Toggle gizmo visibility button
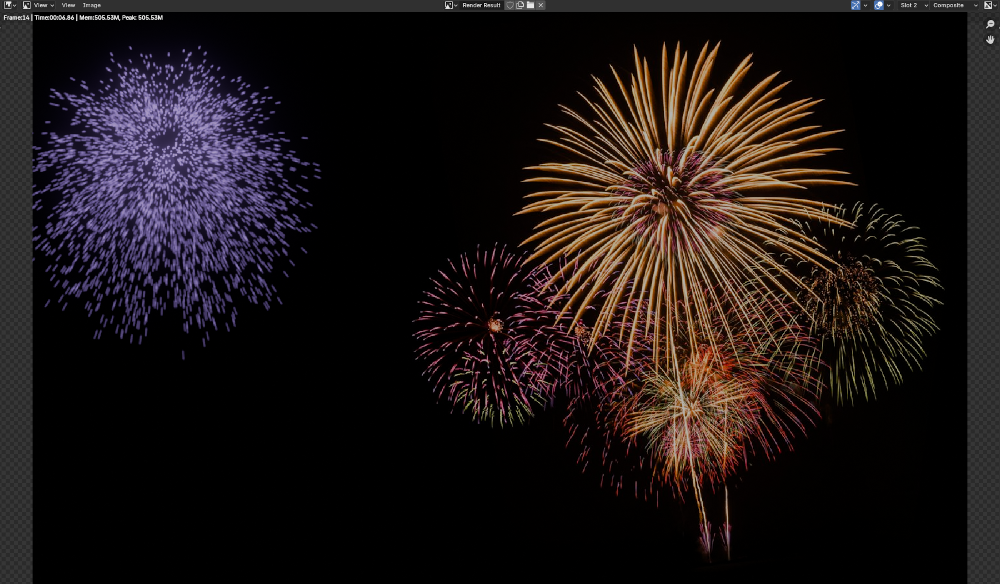The height and width of the screenshot is (584, 1000). tap(855, 5)
